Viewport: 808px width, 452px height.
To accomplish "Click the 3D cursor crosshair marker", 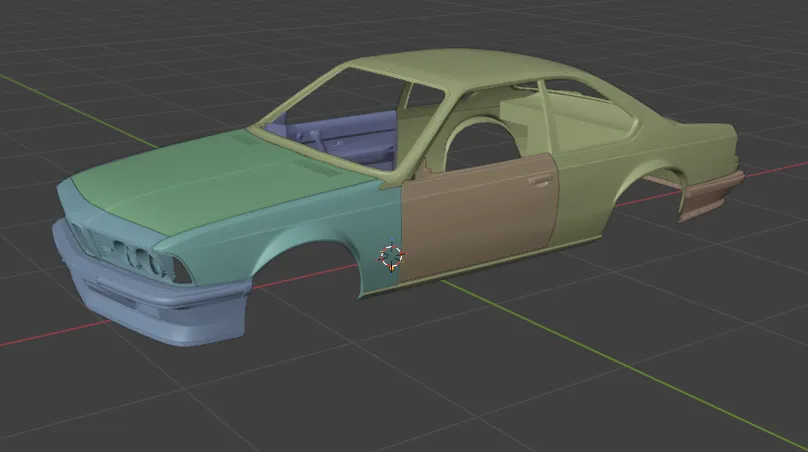I will pos(391,256).
